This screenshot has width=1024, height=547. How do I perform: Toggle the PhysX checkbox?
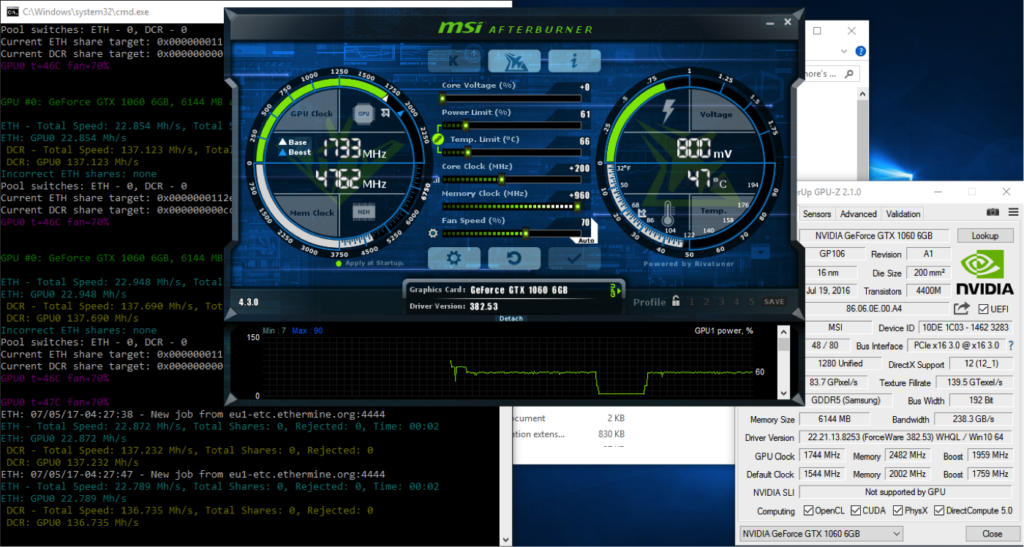click(898, 510)
